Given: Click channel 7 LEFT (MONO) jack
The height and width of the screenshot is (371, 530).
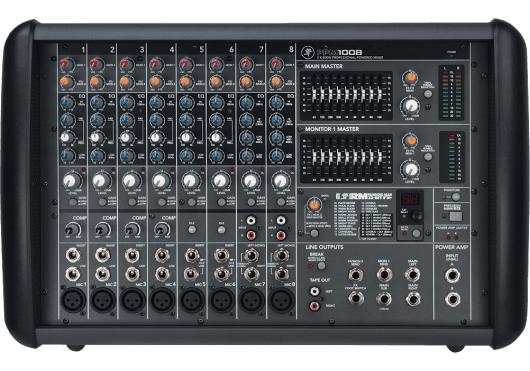Looking at the screenshot, I should [251, 255].
